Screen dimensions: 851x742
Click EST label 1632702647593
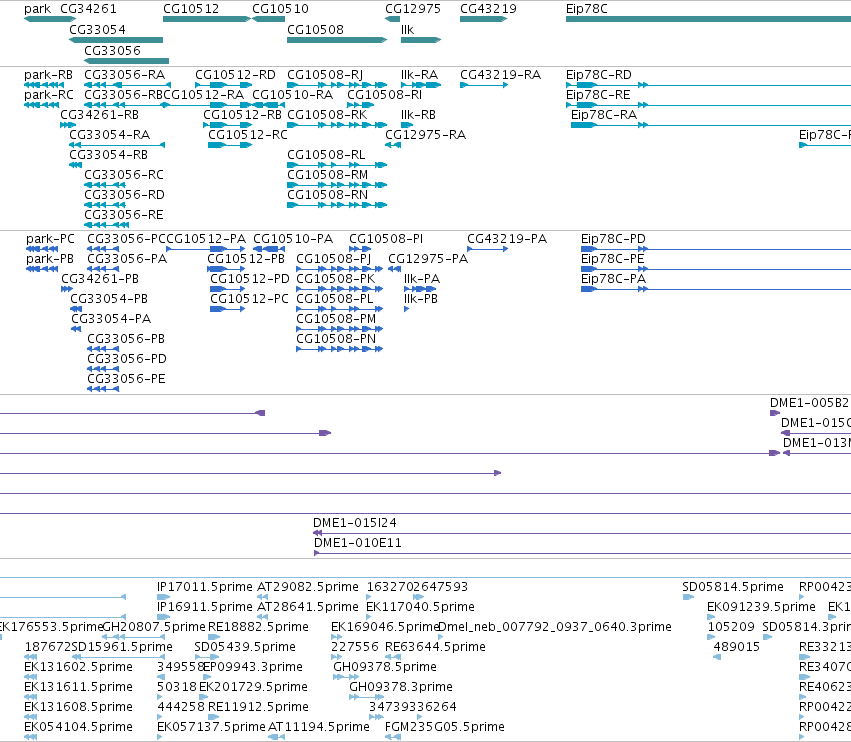coord(417,587)
